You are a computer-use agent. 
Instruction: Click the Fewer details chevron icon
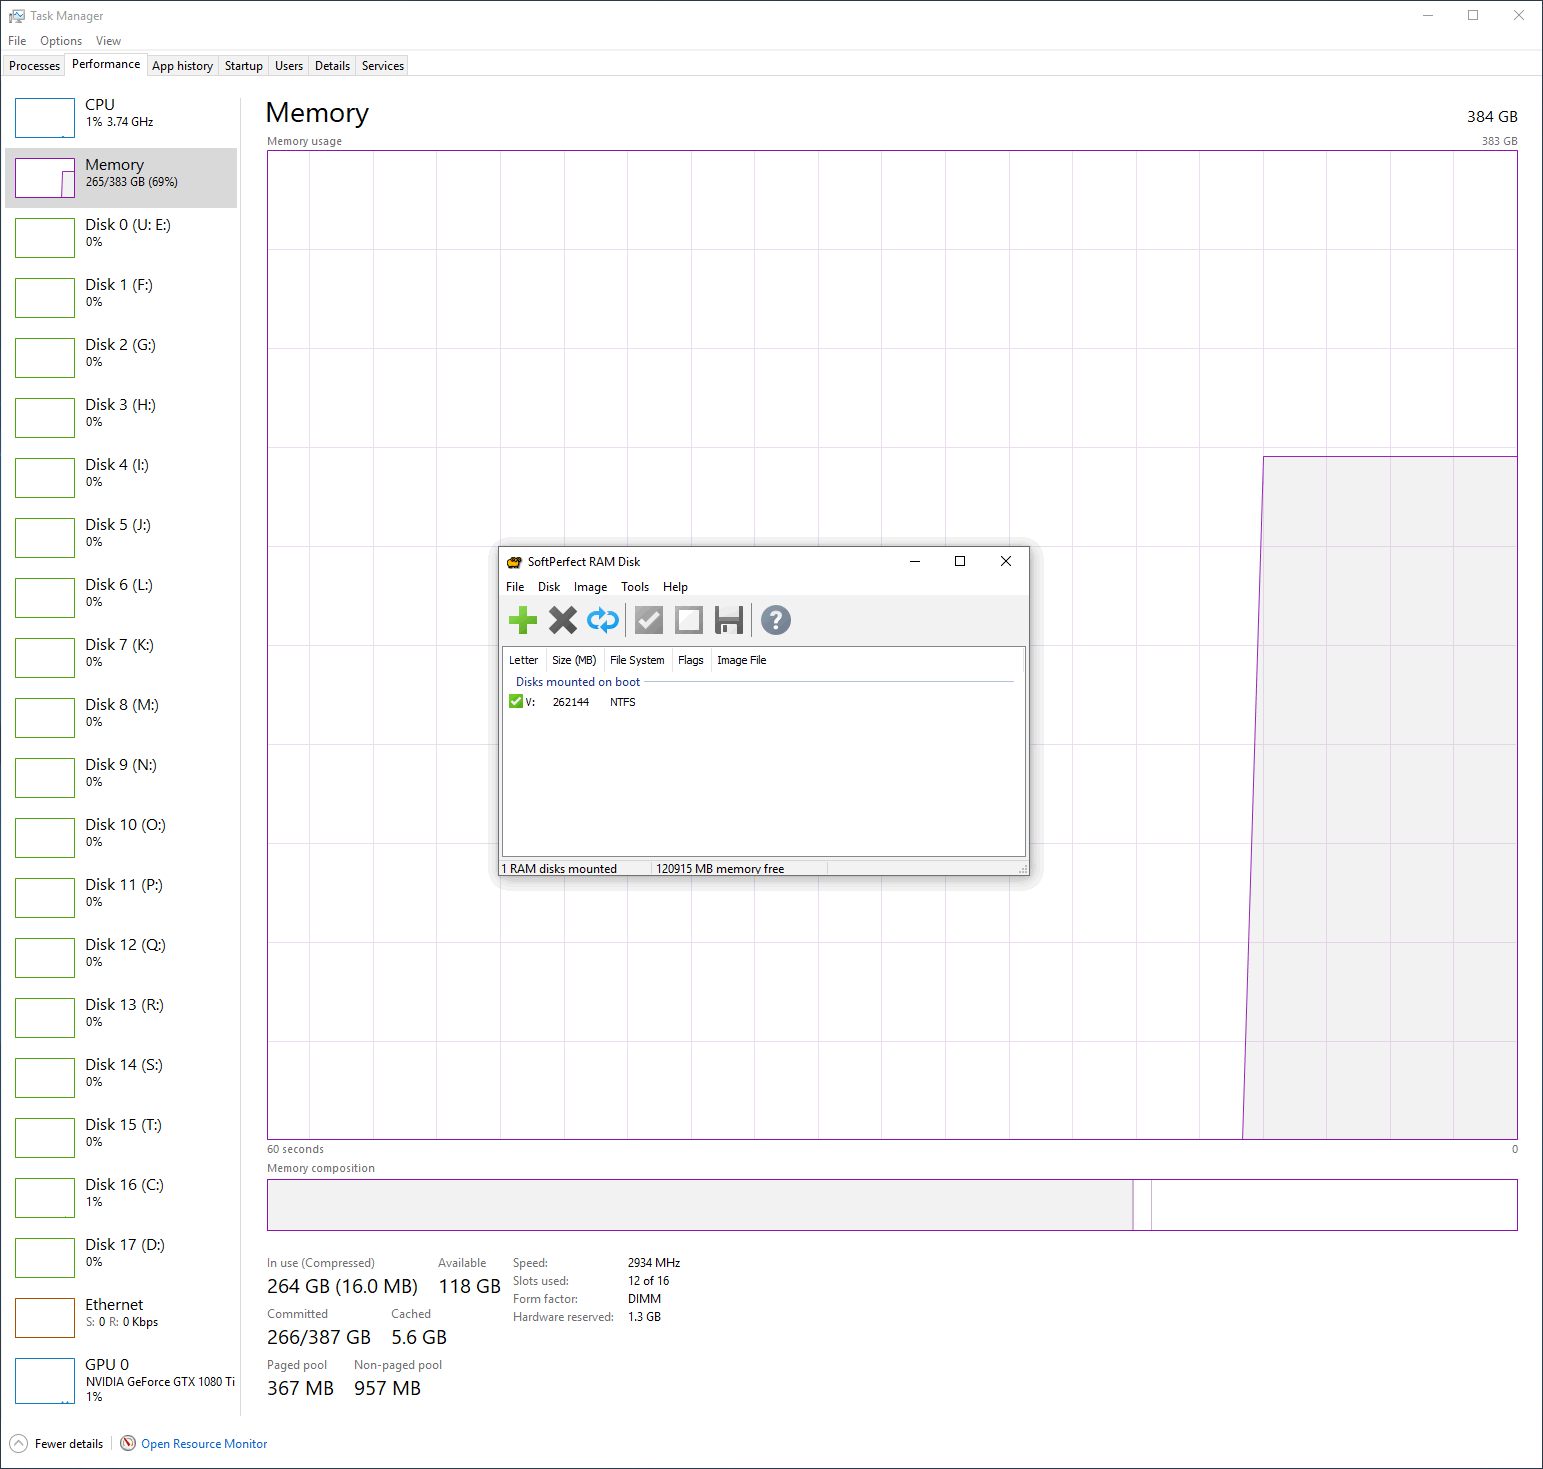tap(18, 1443)
